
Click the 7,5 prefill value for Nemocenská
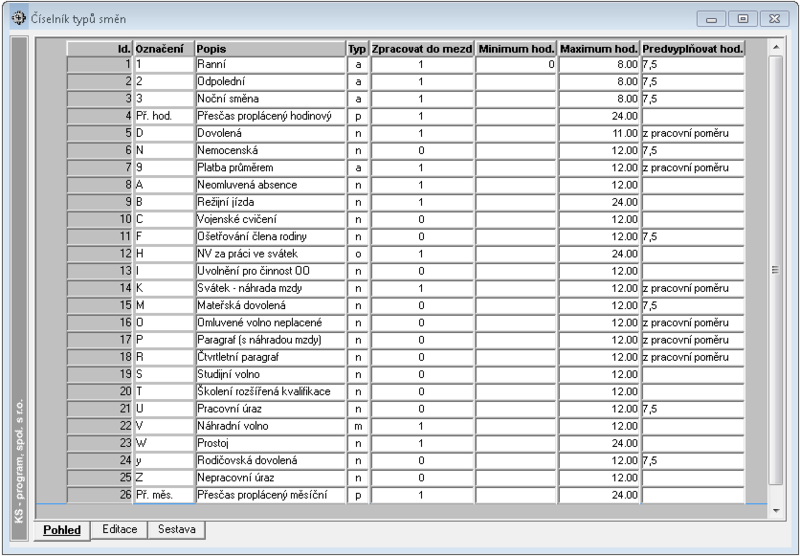(x=693, y=150)
